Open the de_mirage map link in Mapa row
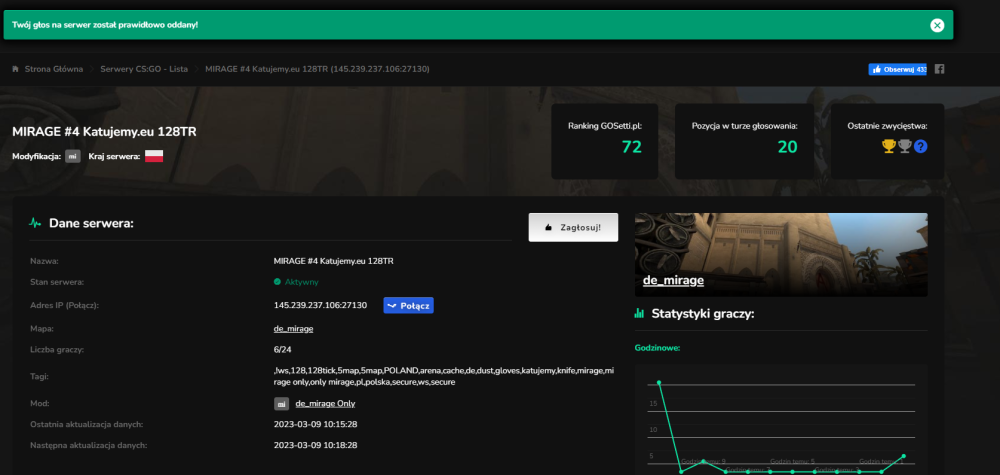The height and width of the screenshot is (475, 1000). [293, 329]
